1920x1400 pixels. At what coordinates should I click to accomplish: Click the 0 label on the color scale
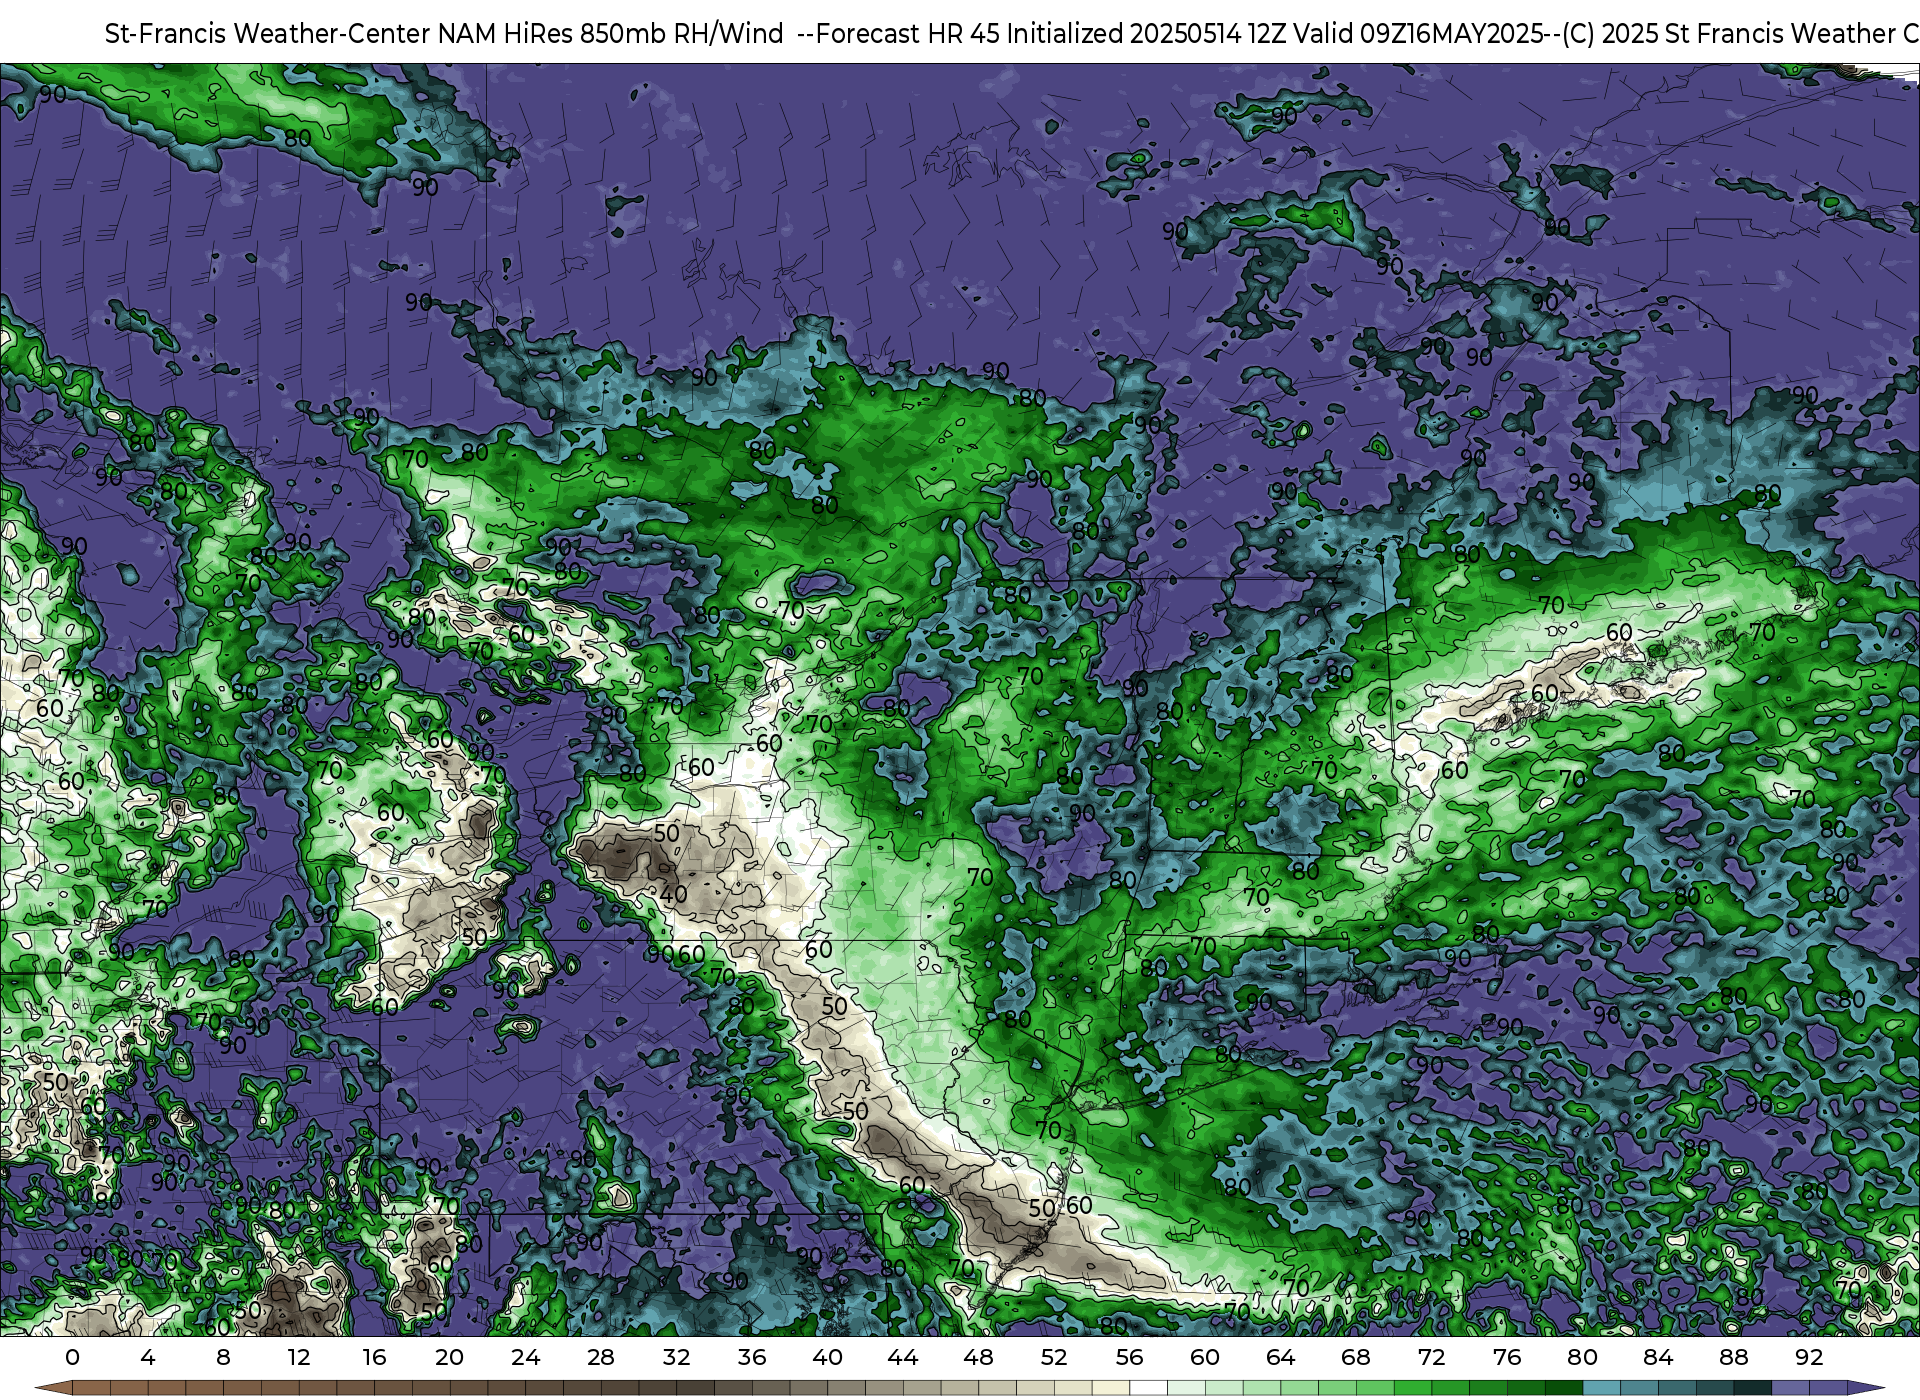click(72, 1357)
